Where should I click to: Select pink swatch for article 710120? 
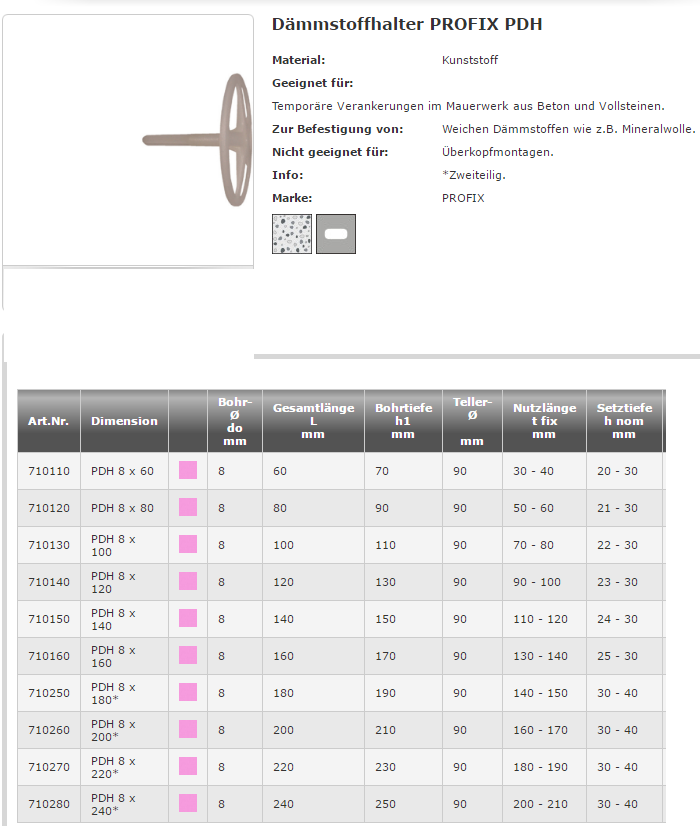(188, 508)
